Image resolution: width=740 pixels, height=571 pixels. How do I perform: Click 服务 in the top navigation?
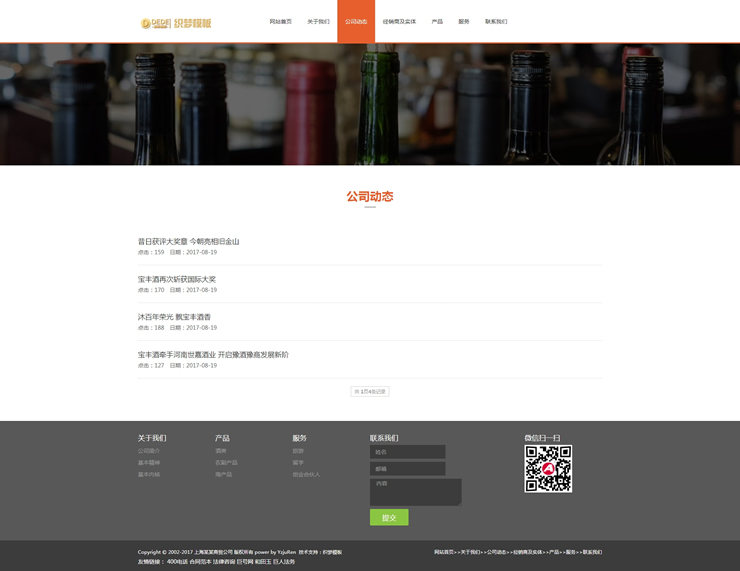[x=464, y=22]
